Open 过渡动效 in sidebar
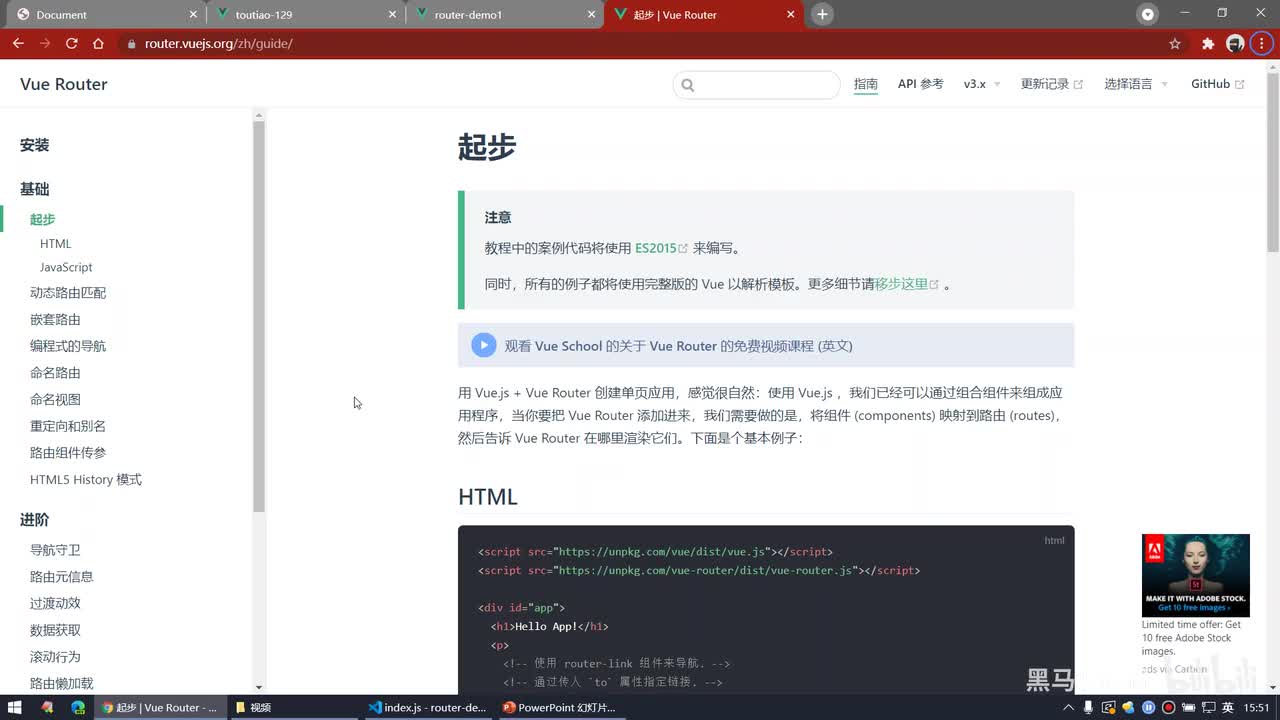The image size is (1280, 720). tap(55, 604)
